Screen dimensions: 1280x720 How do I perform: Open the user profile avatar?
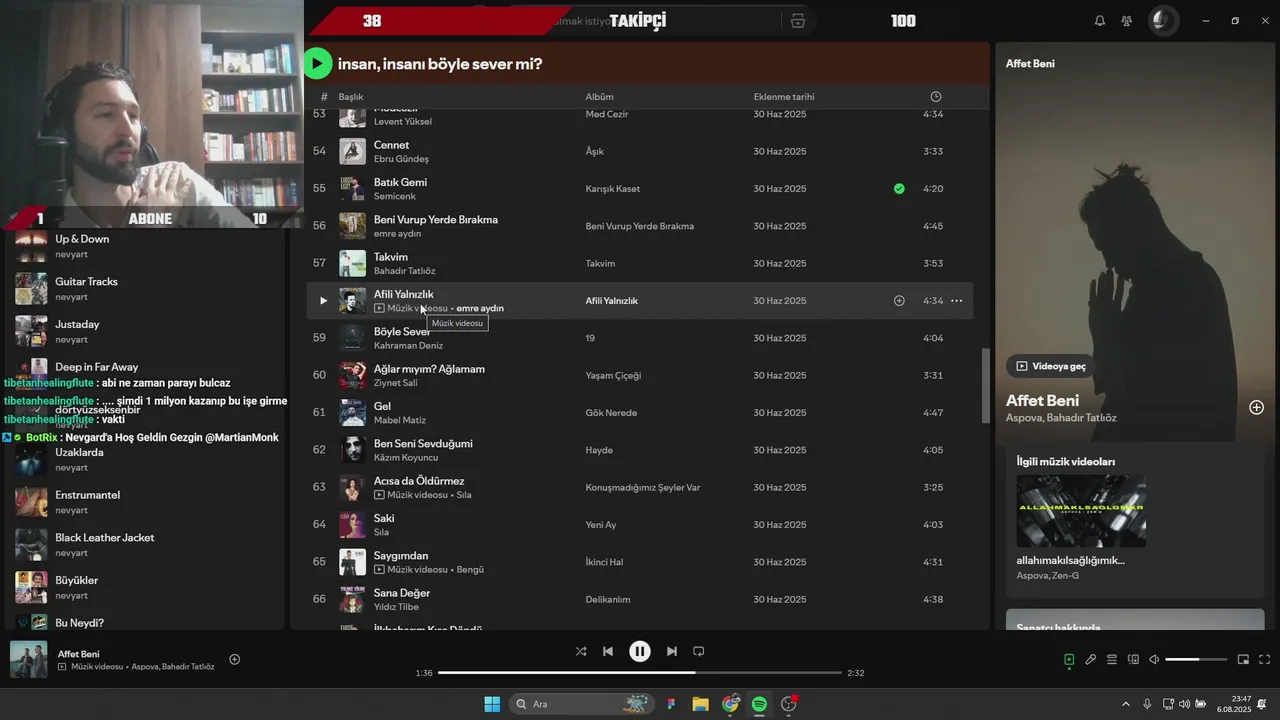pos(1161,20)
